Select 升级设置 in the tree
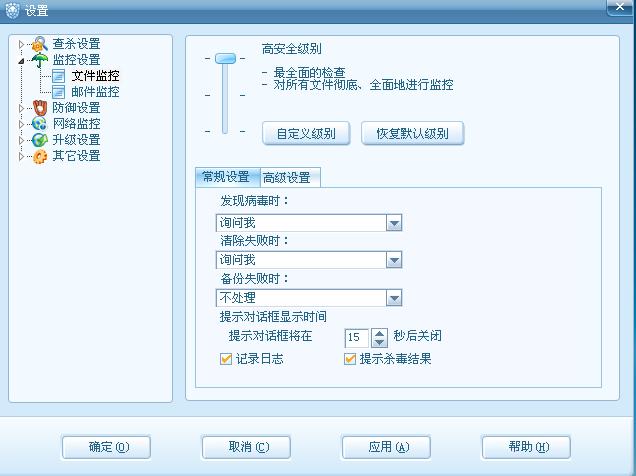This screenshot has width=636, height=476. click(77, 140)
